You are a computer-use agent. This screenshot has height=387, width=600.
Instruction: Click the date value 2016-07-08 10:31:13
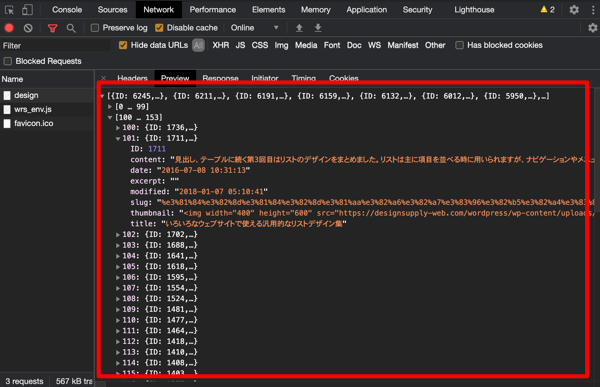tap(204, 170)
